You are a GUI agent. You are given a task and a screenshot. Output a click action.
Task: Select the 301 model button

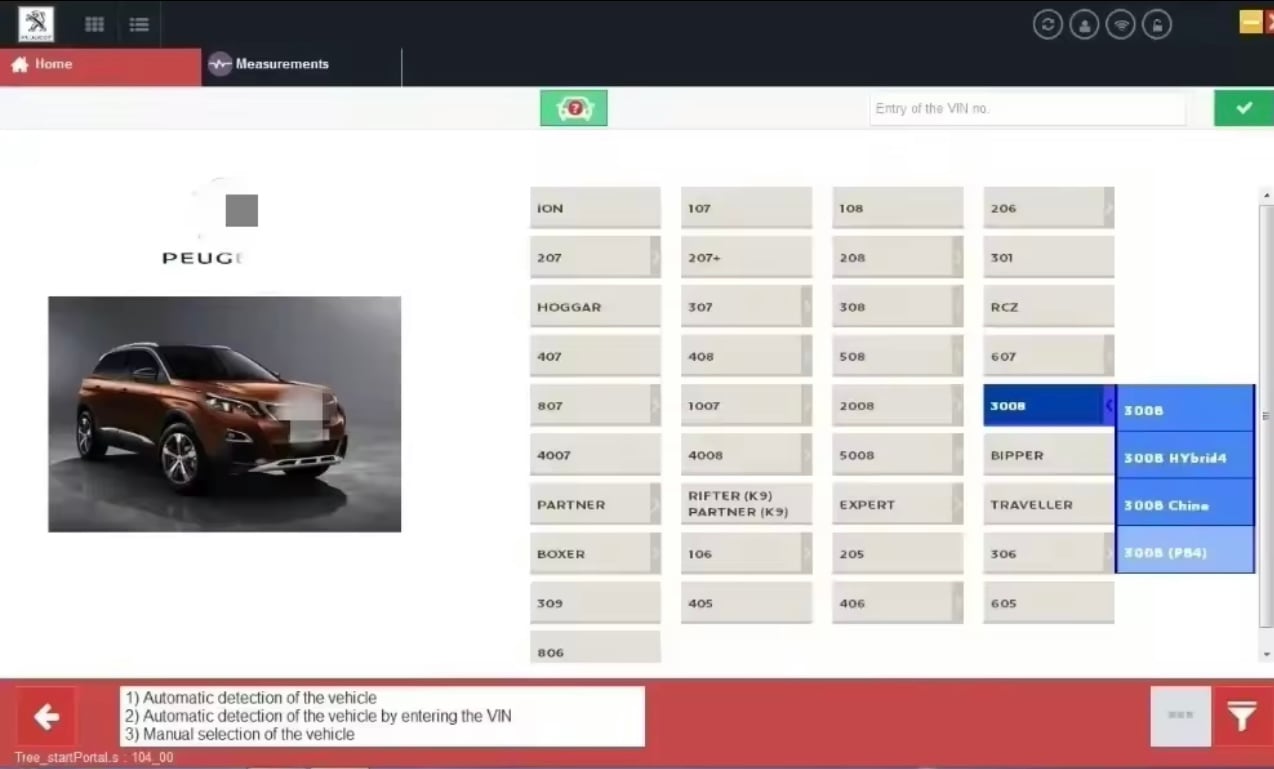pos(1048,257)
